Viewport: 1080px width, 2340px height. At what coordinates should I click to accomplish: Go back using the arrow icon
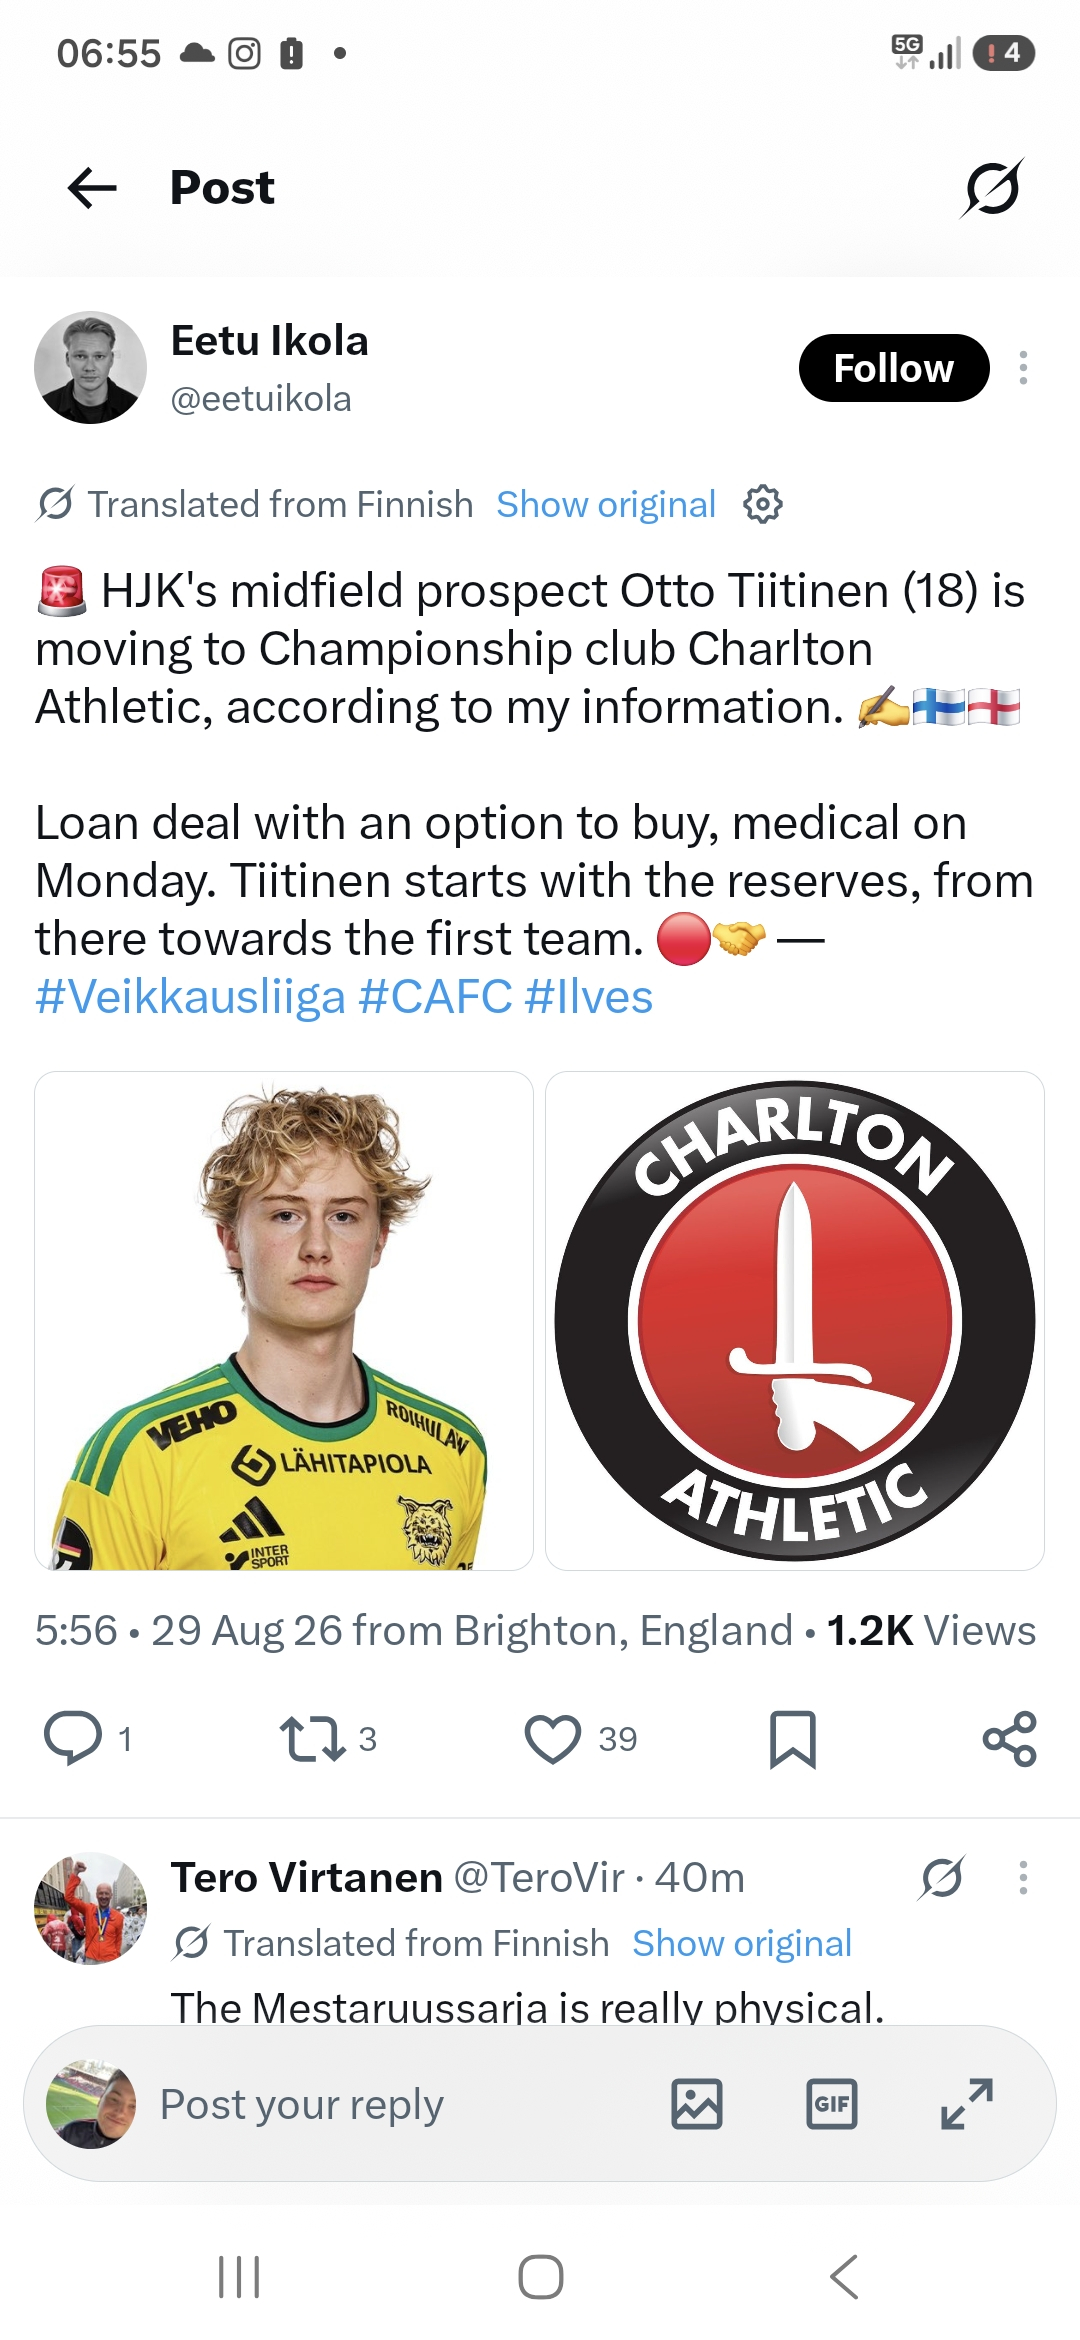(x=92, y=188)
